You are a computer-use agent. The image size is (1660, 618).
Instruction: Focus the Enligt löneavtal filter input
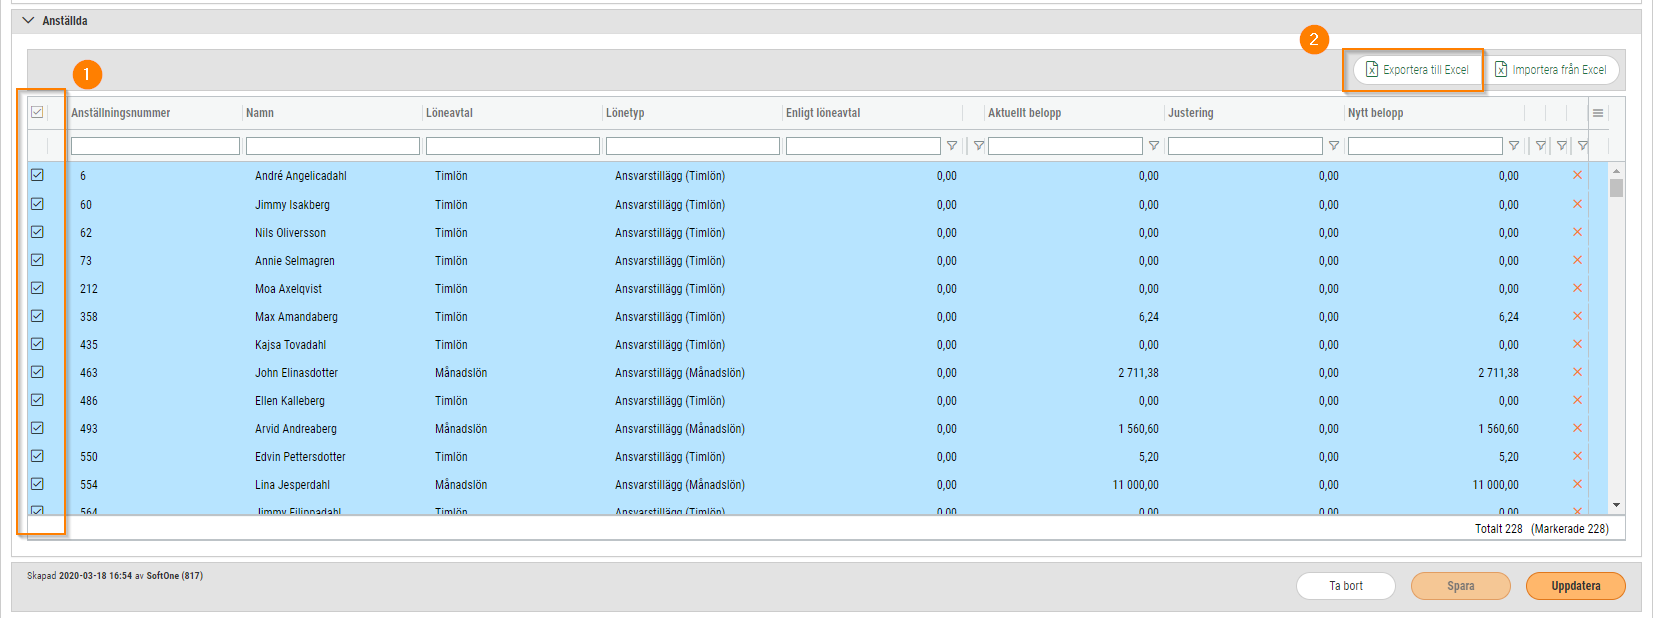863,146
